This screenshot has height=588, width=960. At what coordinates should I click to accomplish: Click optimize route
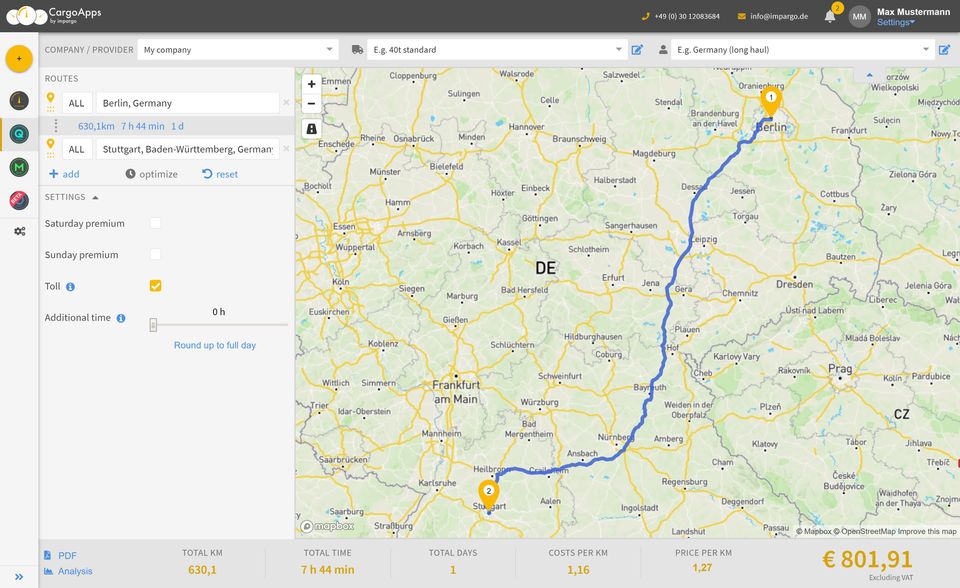pos(152,174)
